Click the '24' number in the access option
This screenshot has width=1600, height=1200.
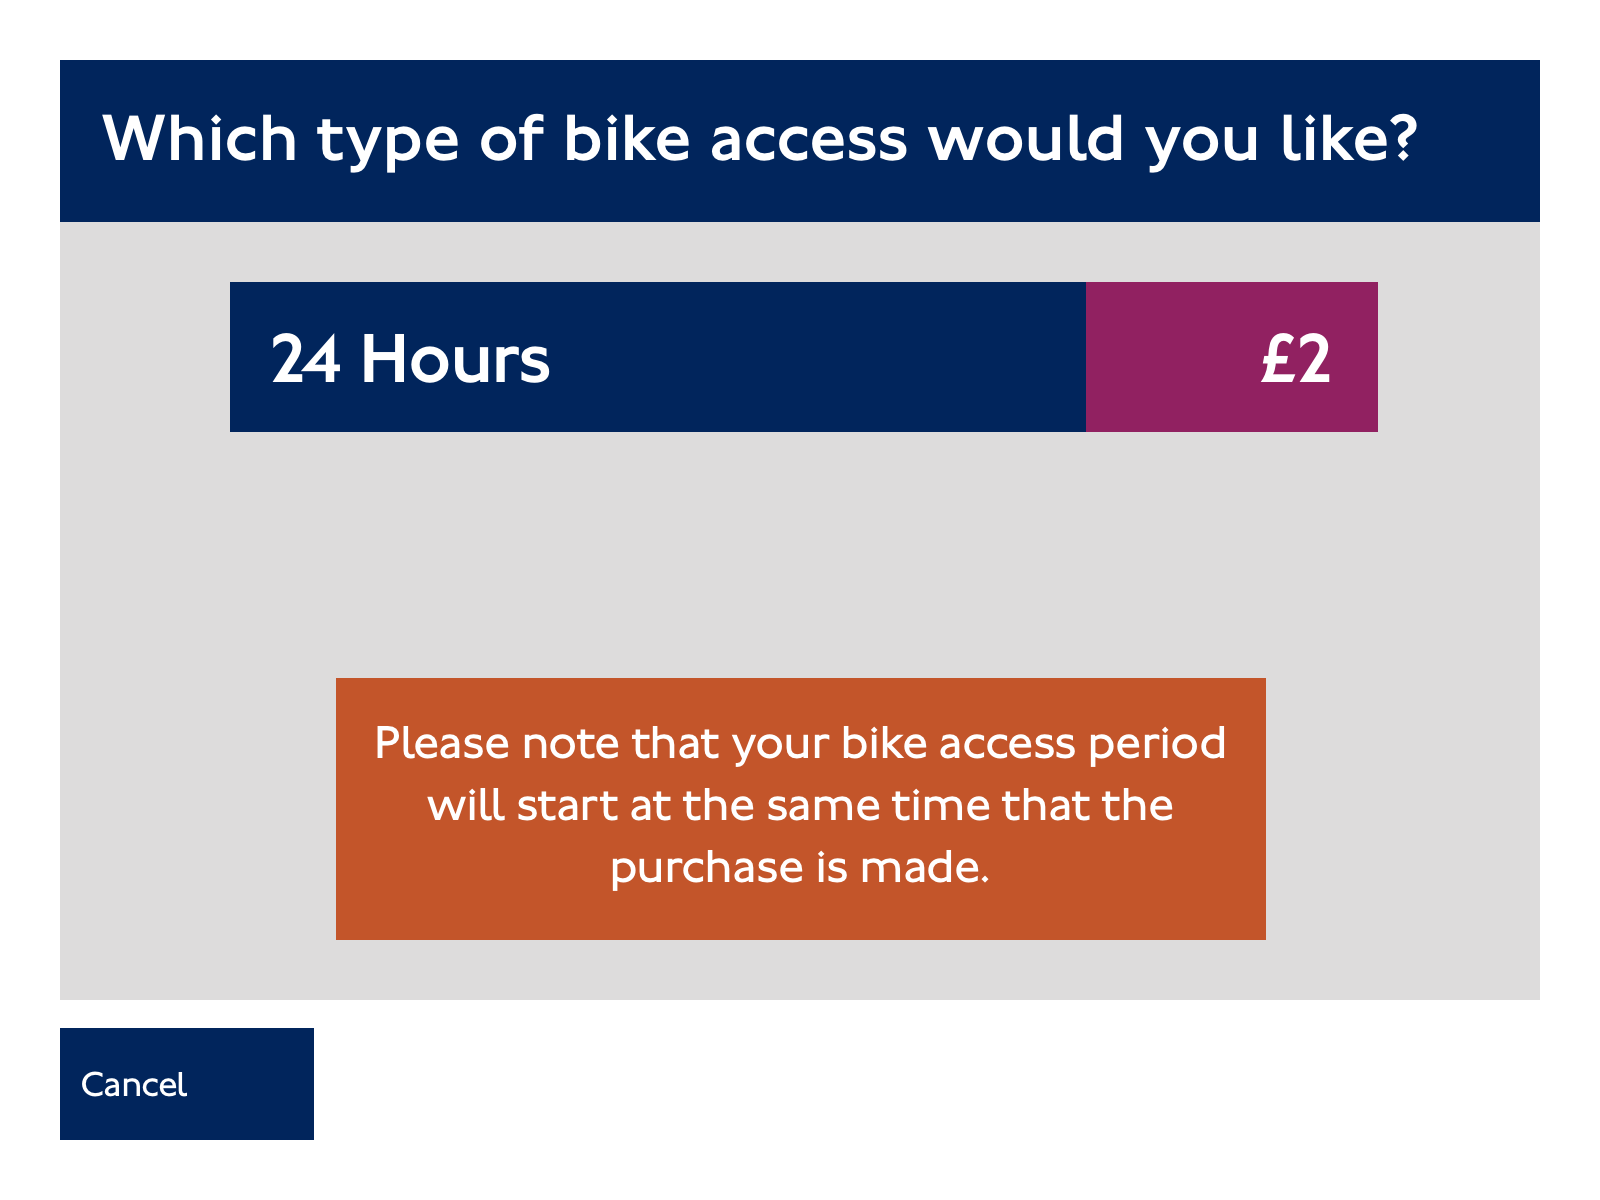[x=306, y=359]
